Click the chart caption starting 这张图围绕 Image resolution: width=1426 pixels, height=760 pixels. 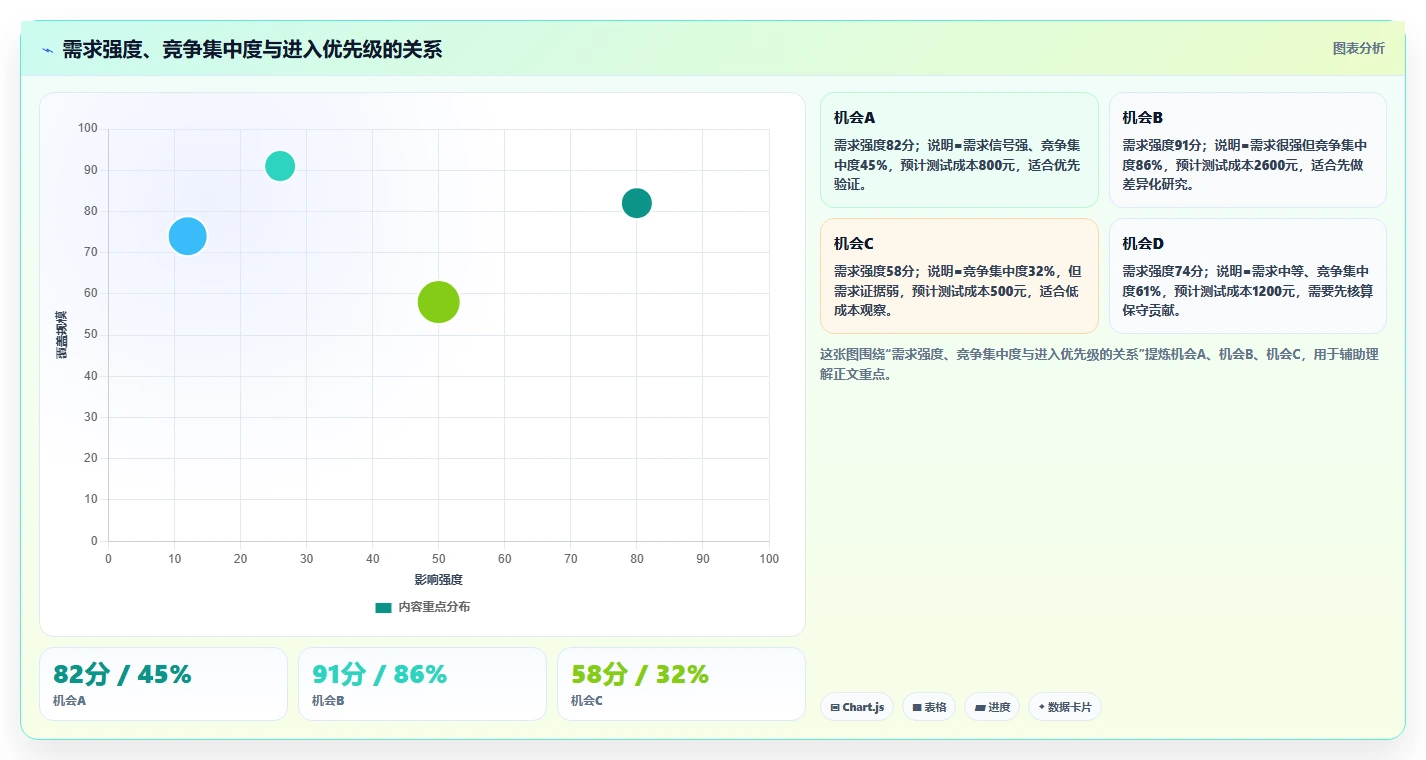1099,364
